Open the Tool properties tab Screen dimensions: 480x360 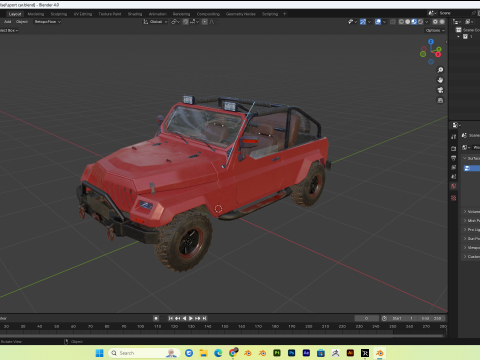pyautogui.click(x=454, y=137)
